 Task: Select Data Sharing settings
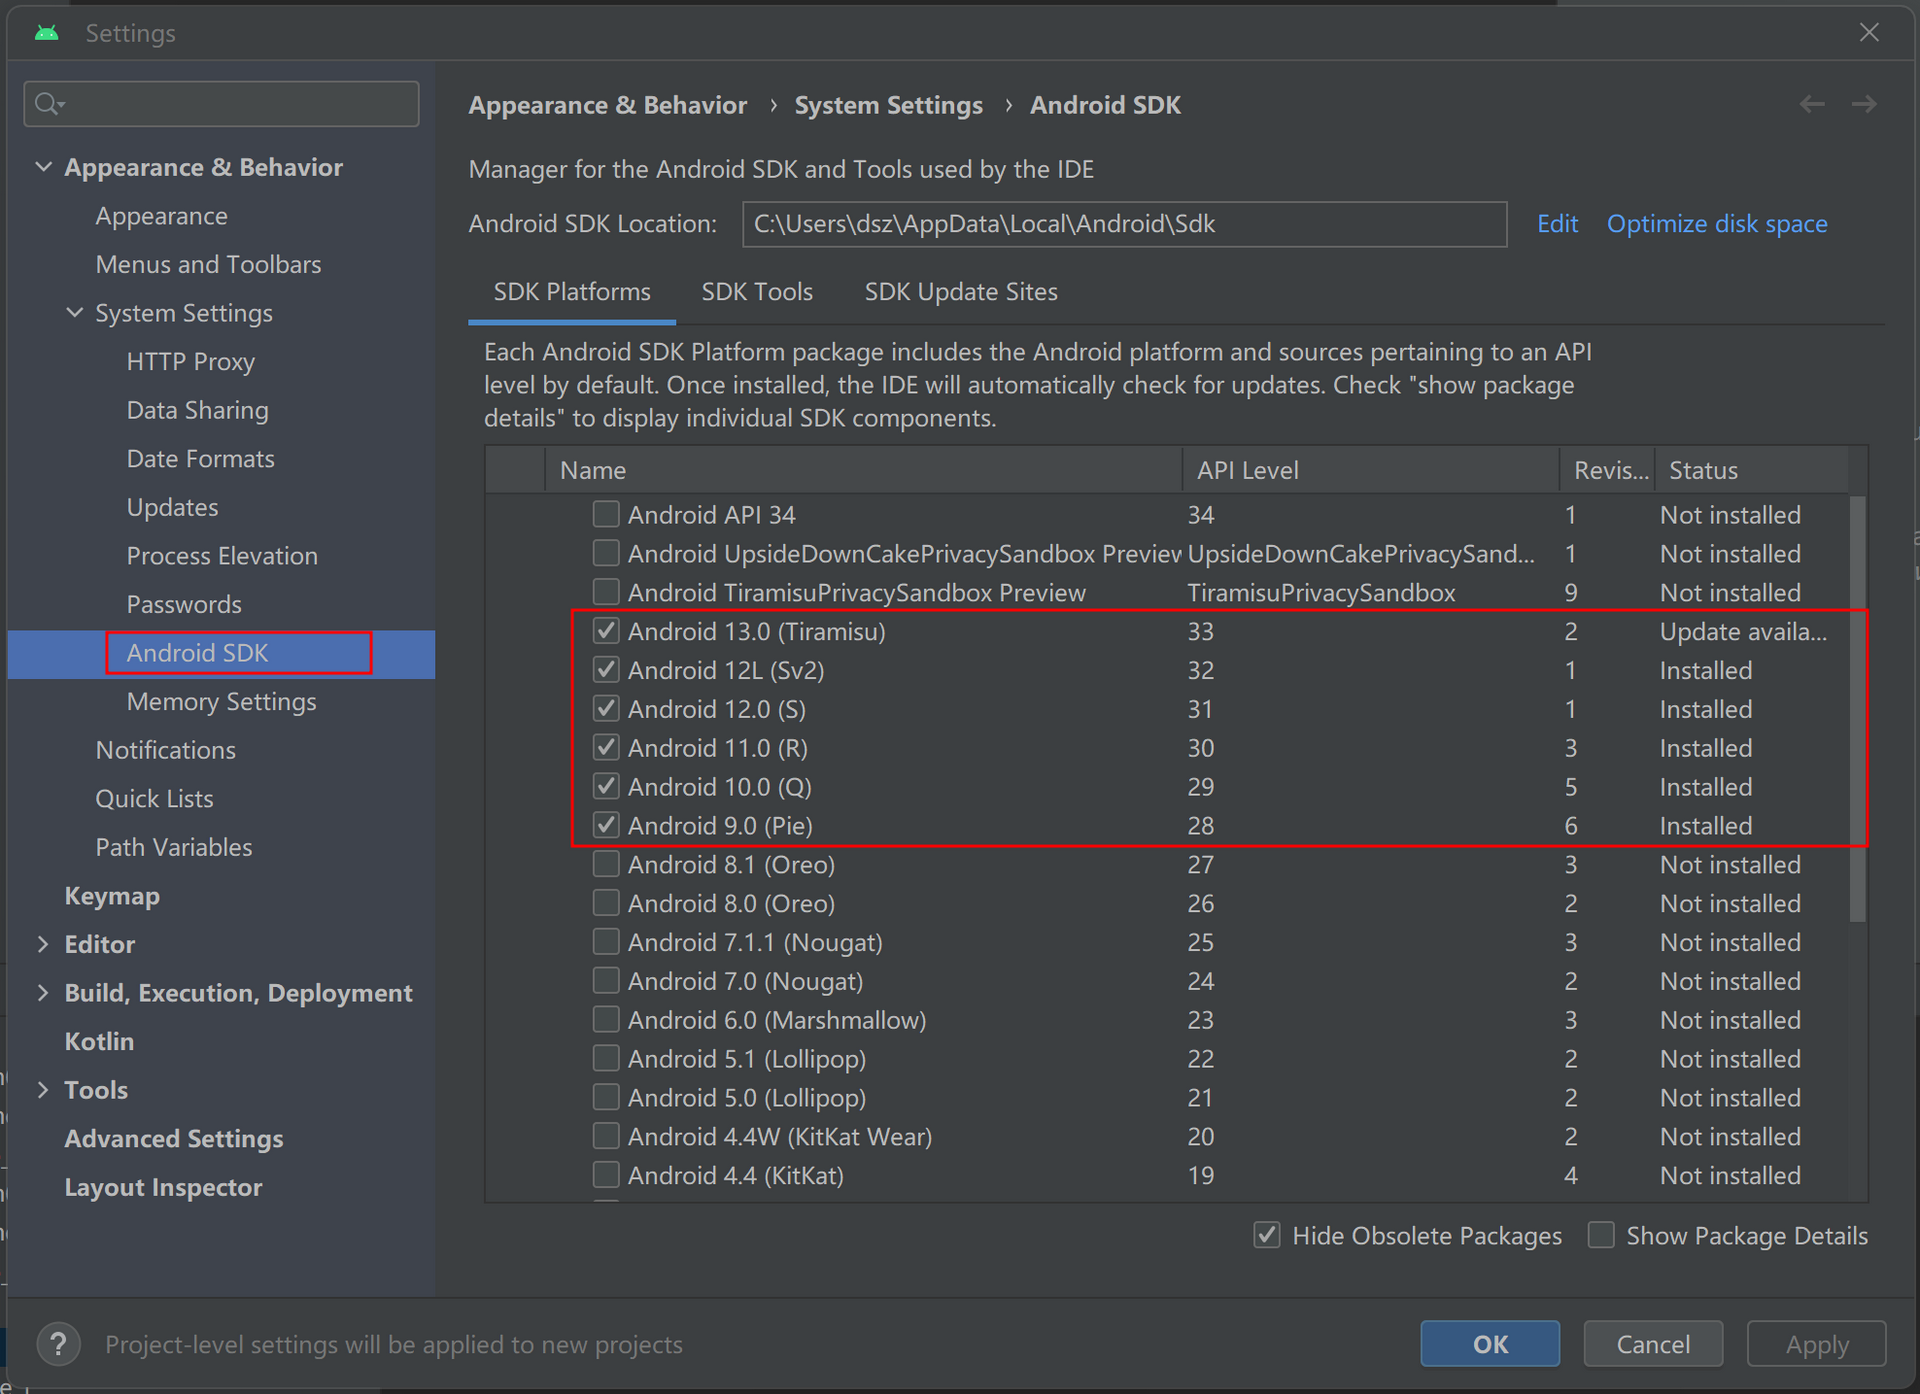click(198, 410)
